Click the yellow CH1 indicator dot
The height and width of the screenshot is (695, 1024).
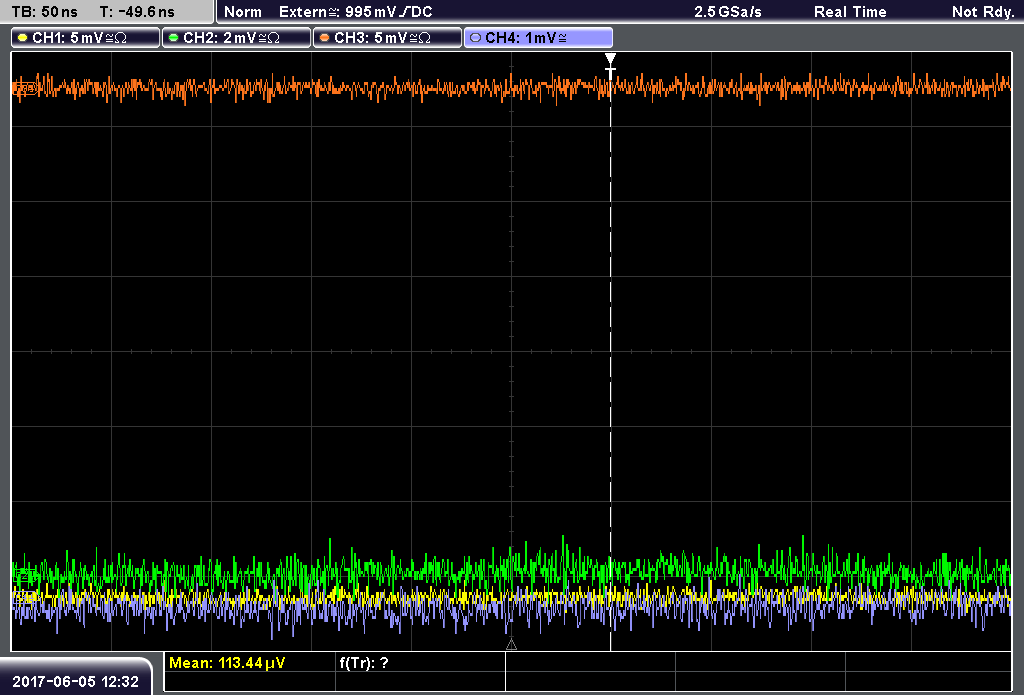(22, 38)
